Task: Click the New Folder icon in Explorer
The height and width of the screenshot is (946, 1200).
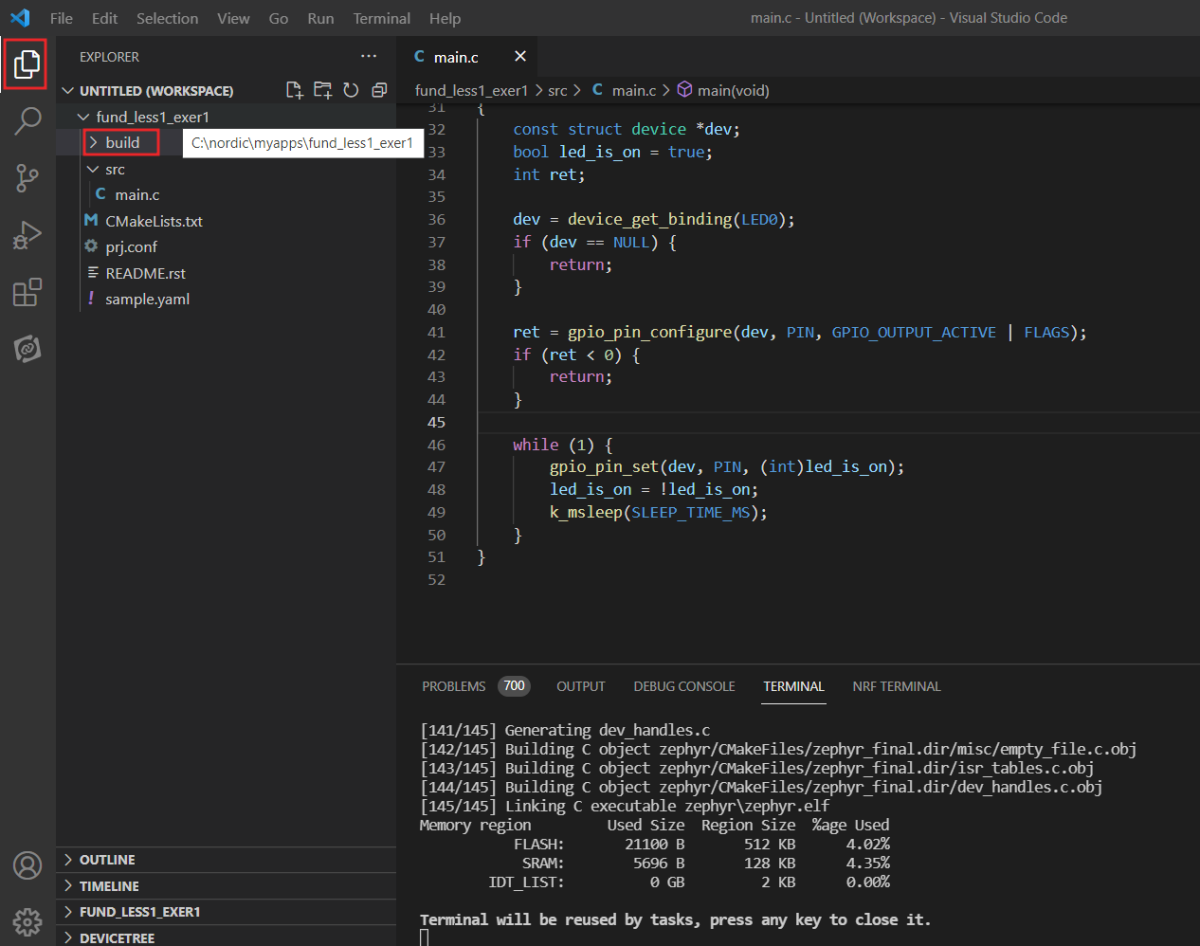Action: point(323,89)
